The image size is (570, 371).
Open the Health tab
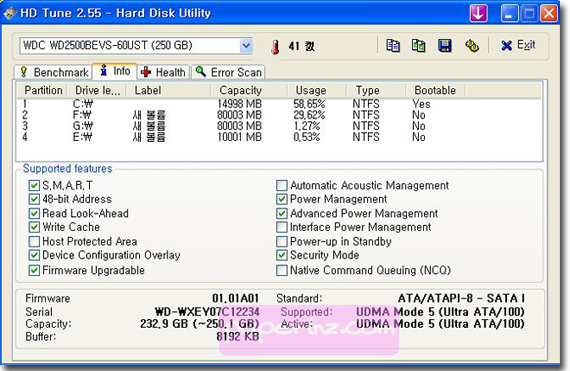(163, 72)
